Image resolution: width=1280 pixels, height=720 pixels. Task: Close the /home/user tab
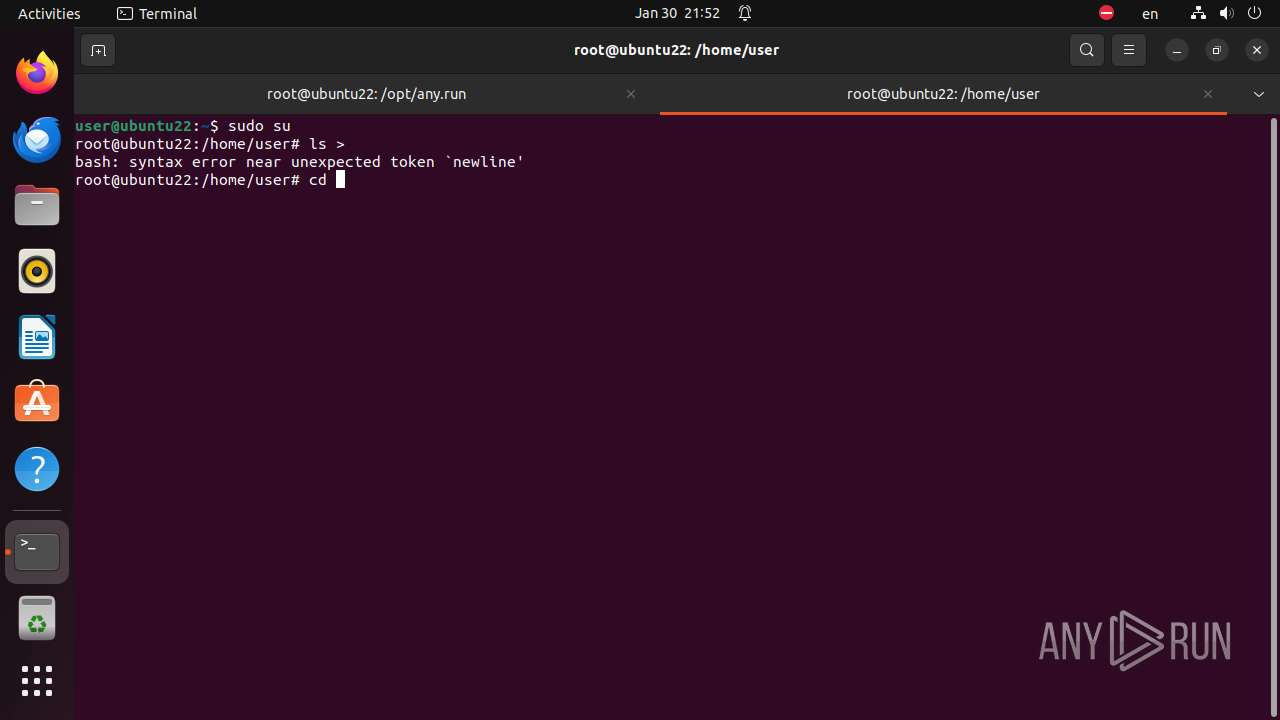point(1208,94)
